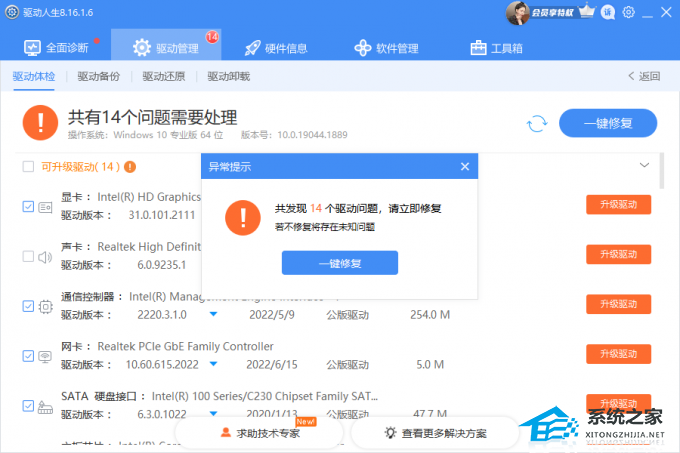Image resolution: width=680 pixels, height=453 pixels.
Task: Uncheck the SATA 硬盘接口 checkbox
Action: (28, 406)
